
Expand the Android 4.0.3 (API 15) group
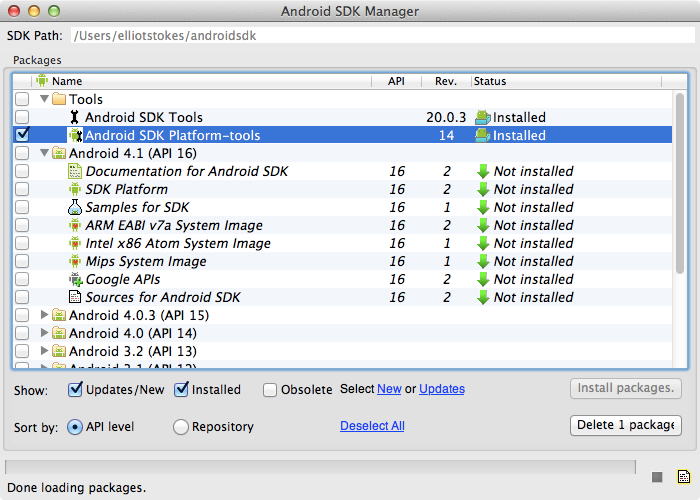(44, 315)
